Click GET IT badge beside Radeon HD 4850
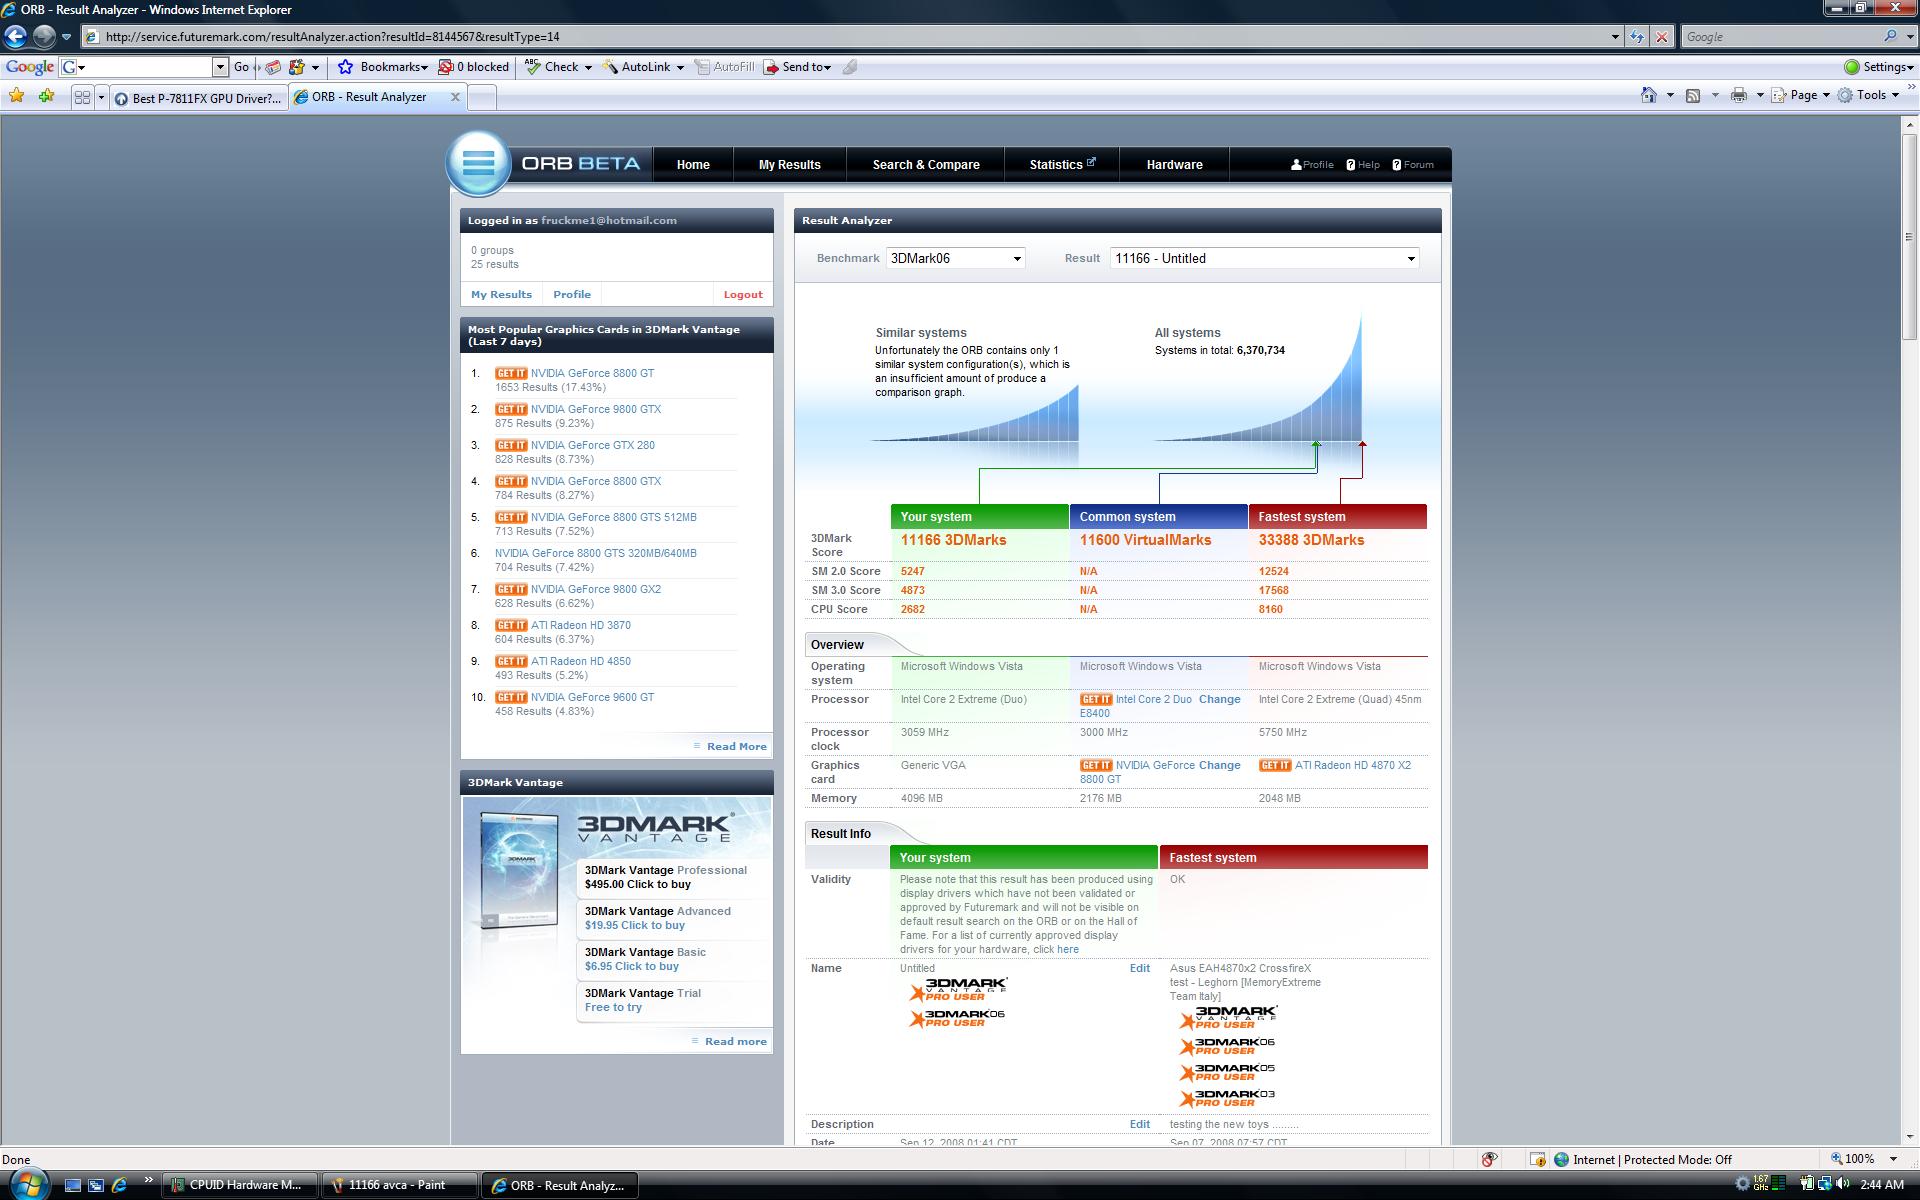1920x1200 pixels. 511,661
